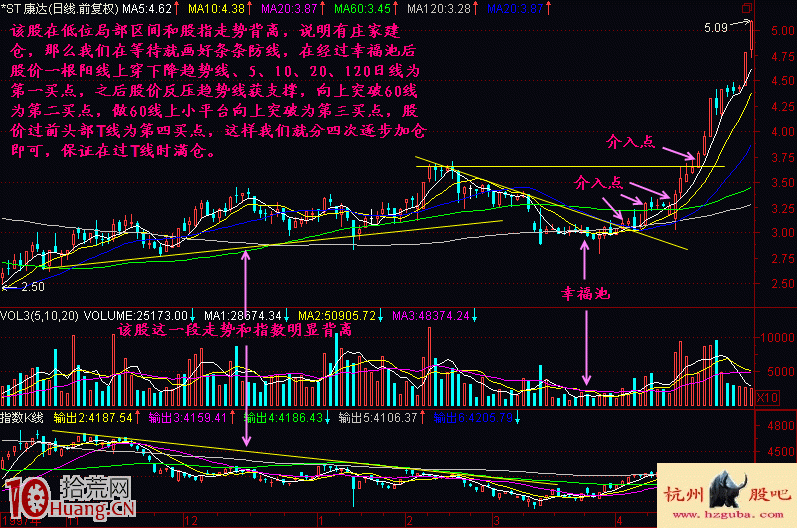Click the 3.75 price axis label
Screen dimensions: 797x528
point(782,158)
